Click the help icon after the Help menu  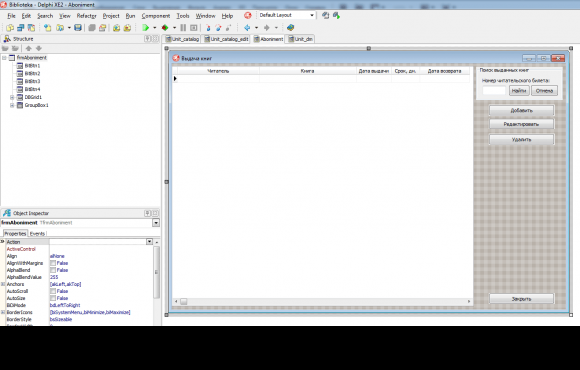247,16
